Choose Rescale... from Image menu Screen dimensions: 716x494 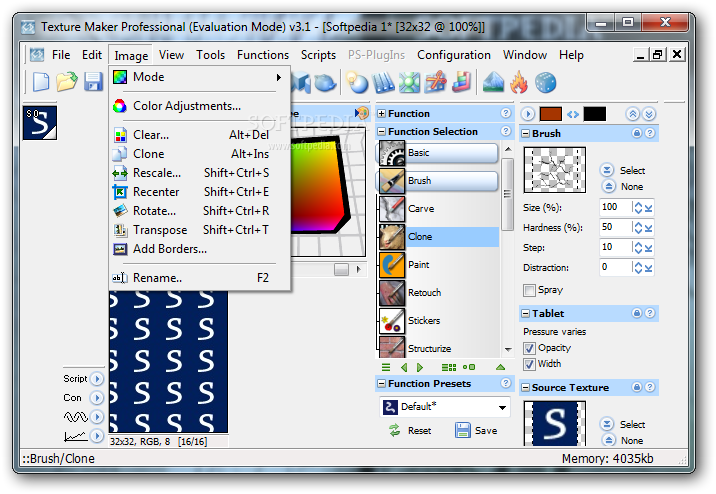[x=200, y=173]
